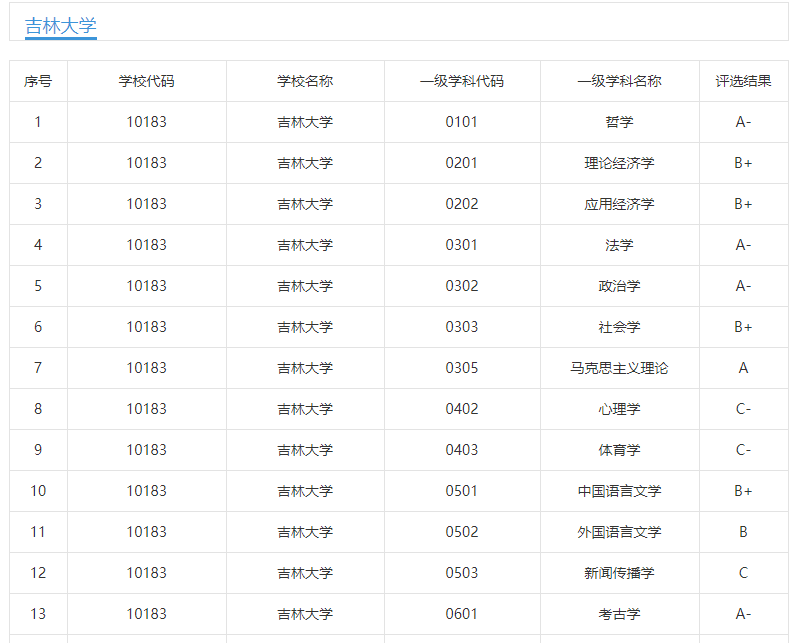Click the C- result for 心理学
The height and width of the screenshot is (643, 801).
743,409
